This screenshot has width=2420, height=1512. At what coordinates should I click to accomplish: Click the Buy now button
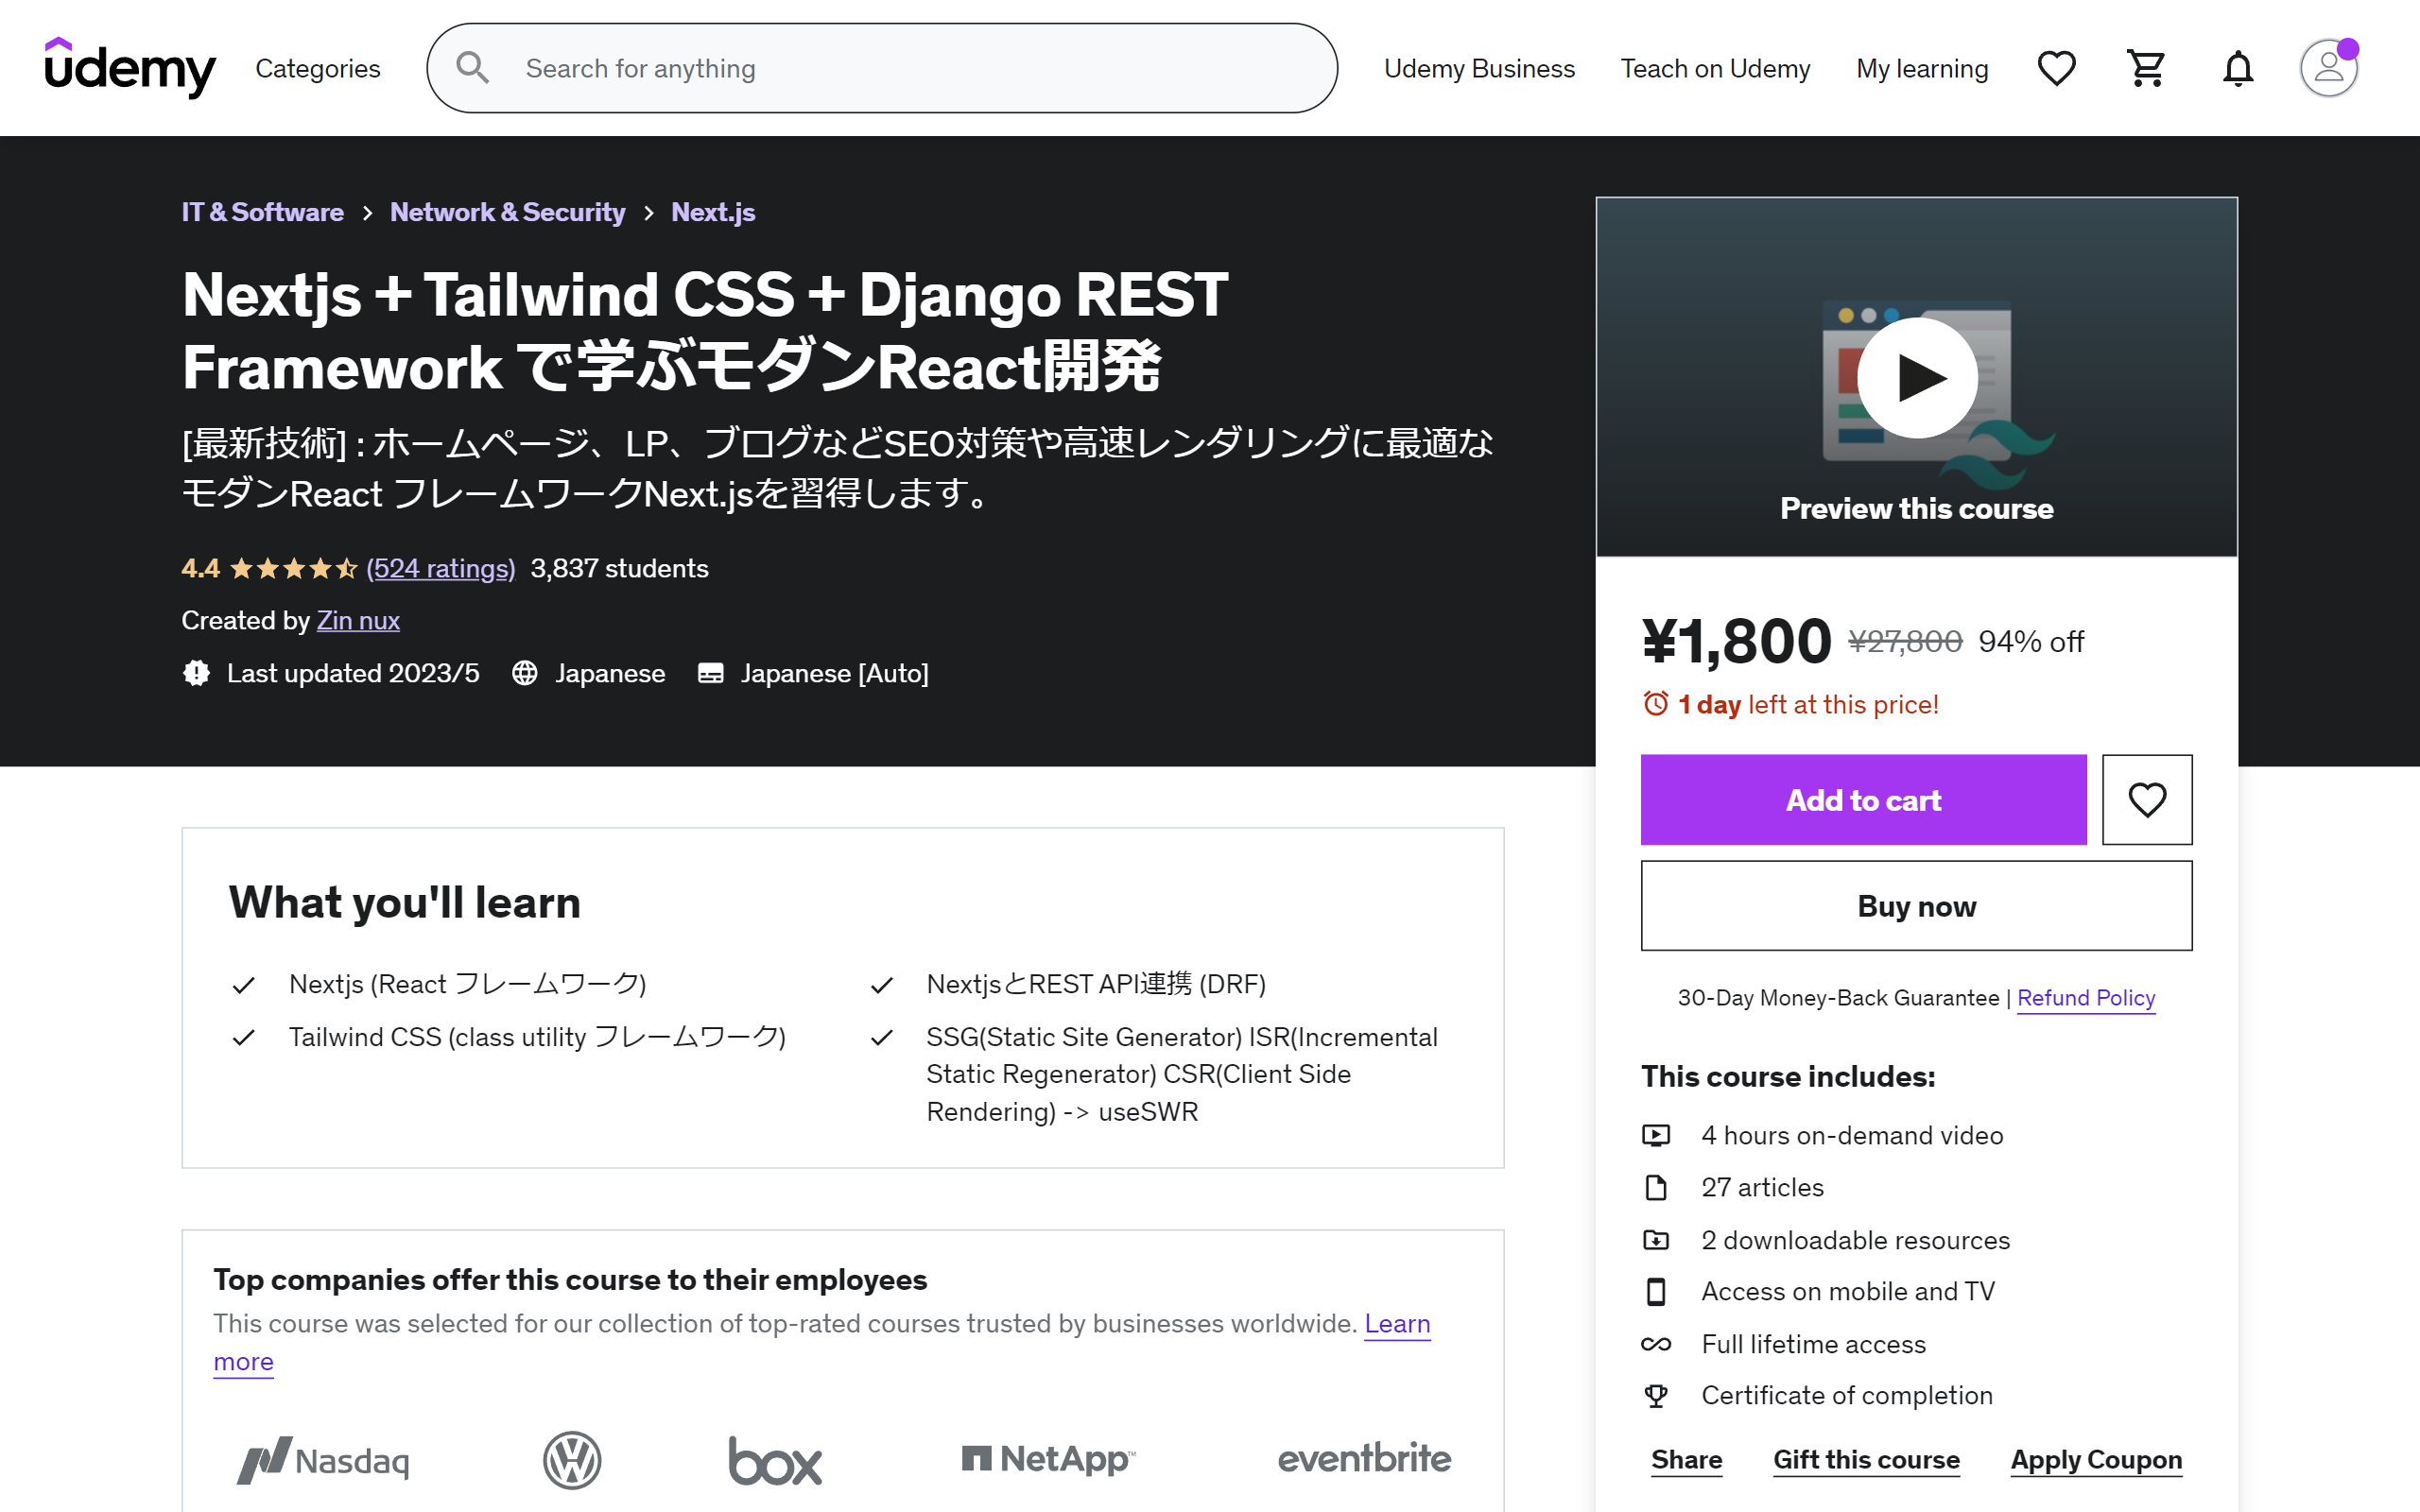1916,905
